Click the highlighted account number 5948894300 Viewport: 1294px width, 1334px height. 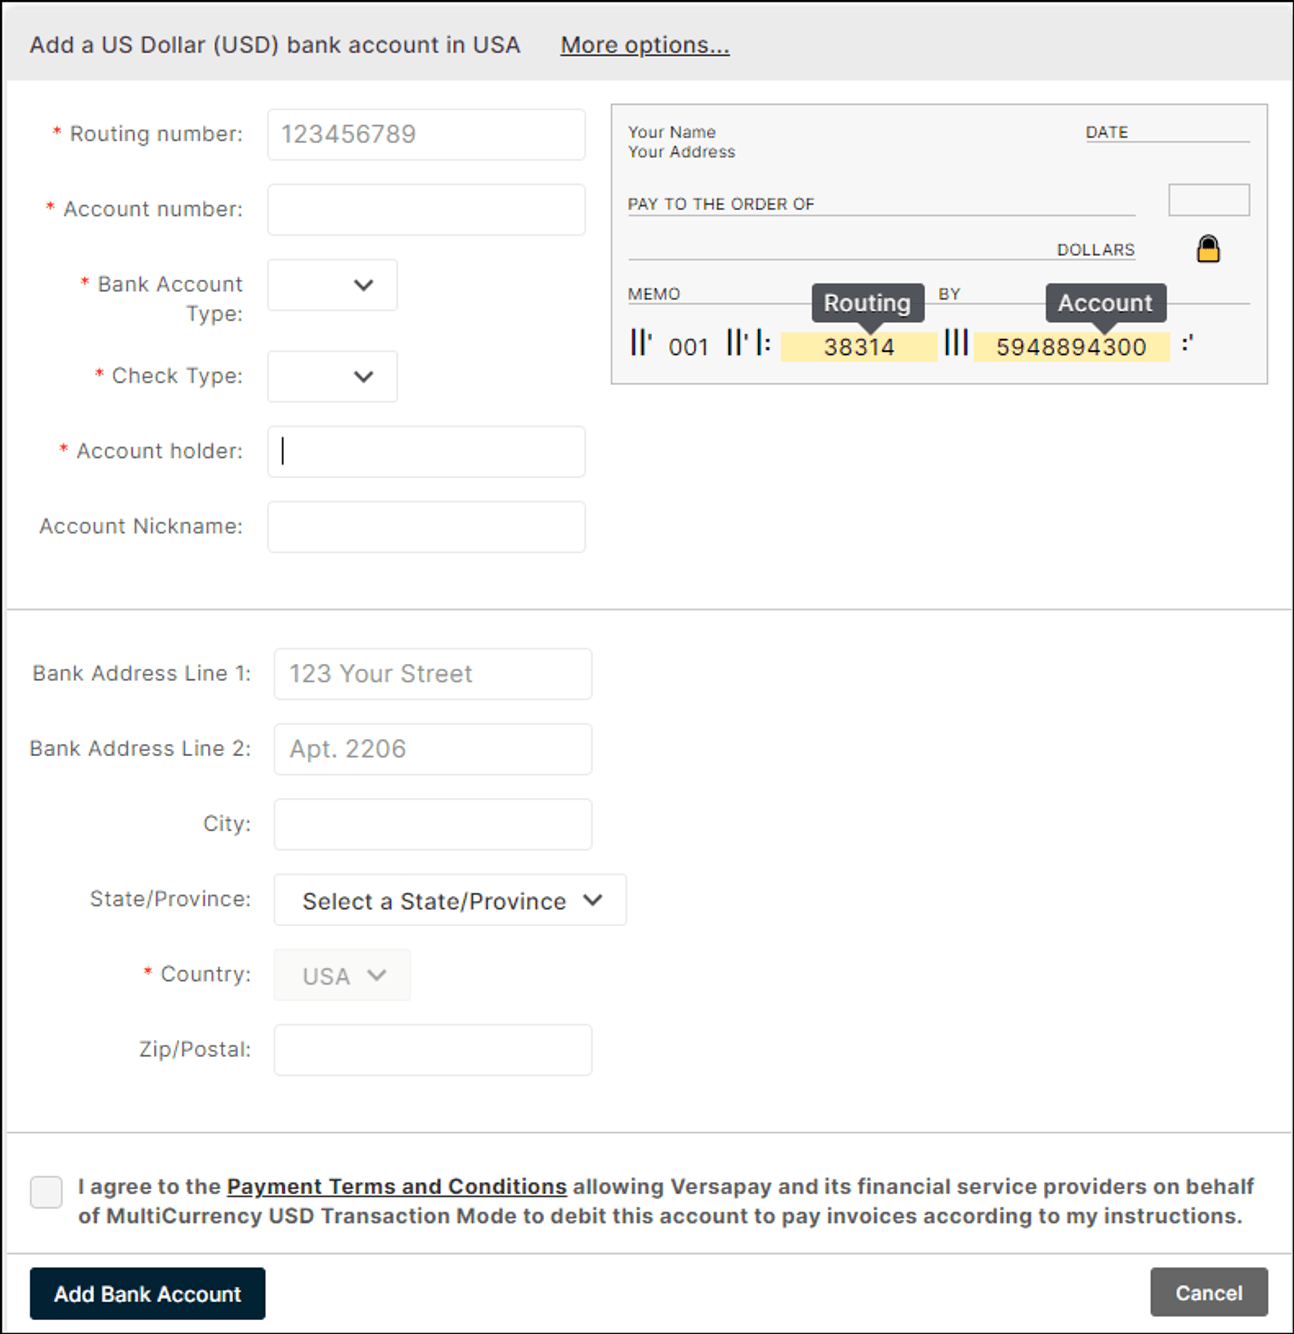tap(1071, 347)
